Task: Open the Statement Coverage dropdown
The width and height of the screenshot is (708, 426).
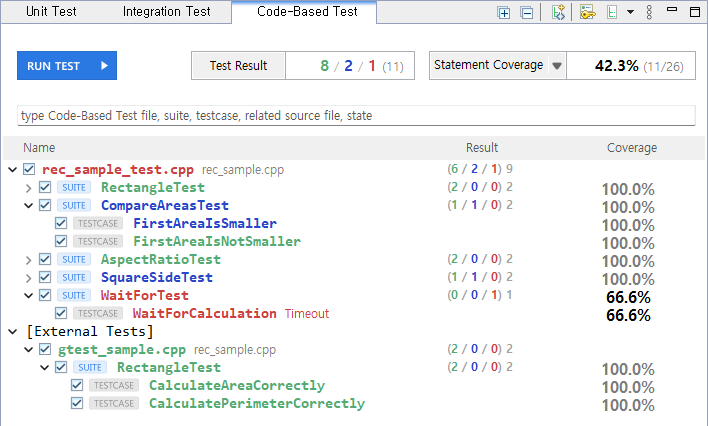Action: 557,66
